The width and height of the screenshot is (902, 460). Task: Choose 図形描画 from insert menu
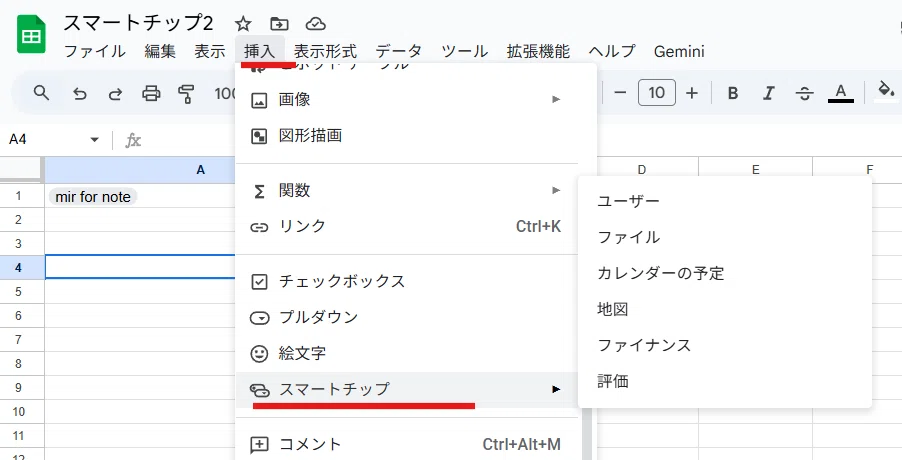coord(407,136)
